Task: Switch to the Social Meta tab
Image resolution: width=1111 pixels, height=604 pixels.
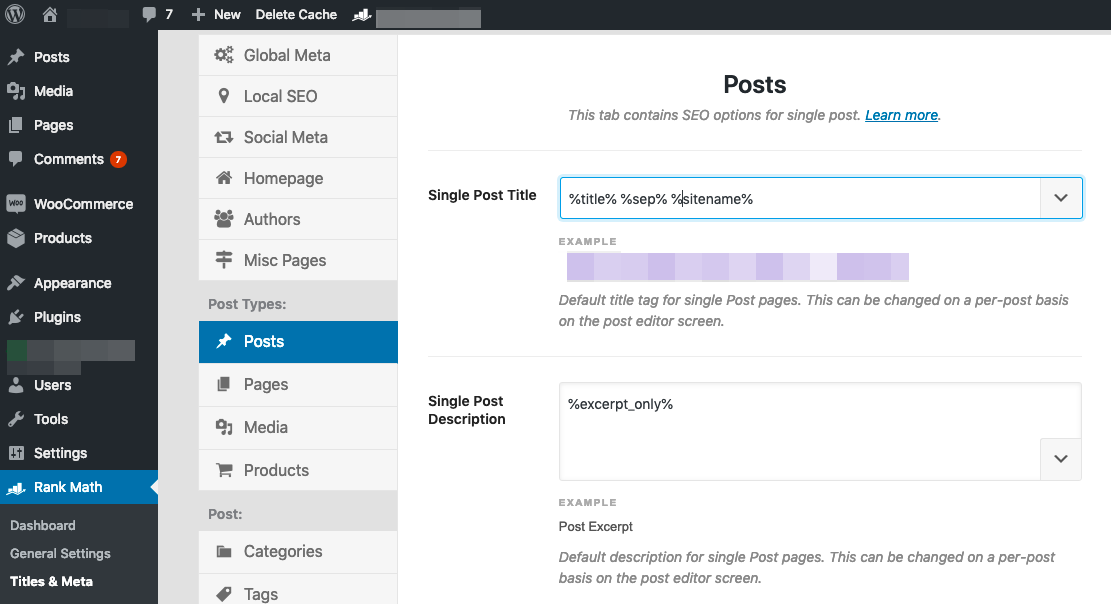Action: click(x=298, y=138)
